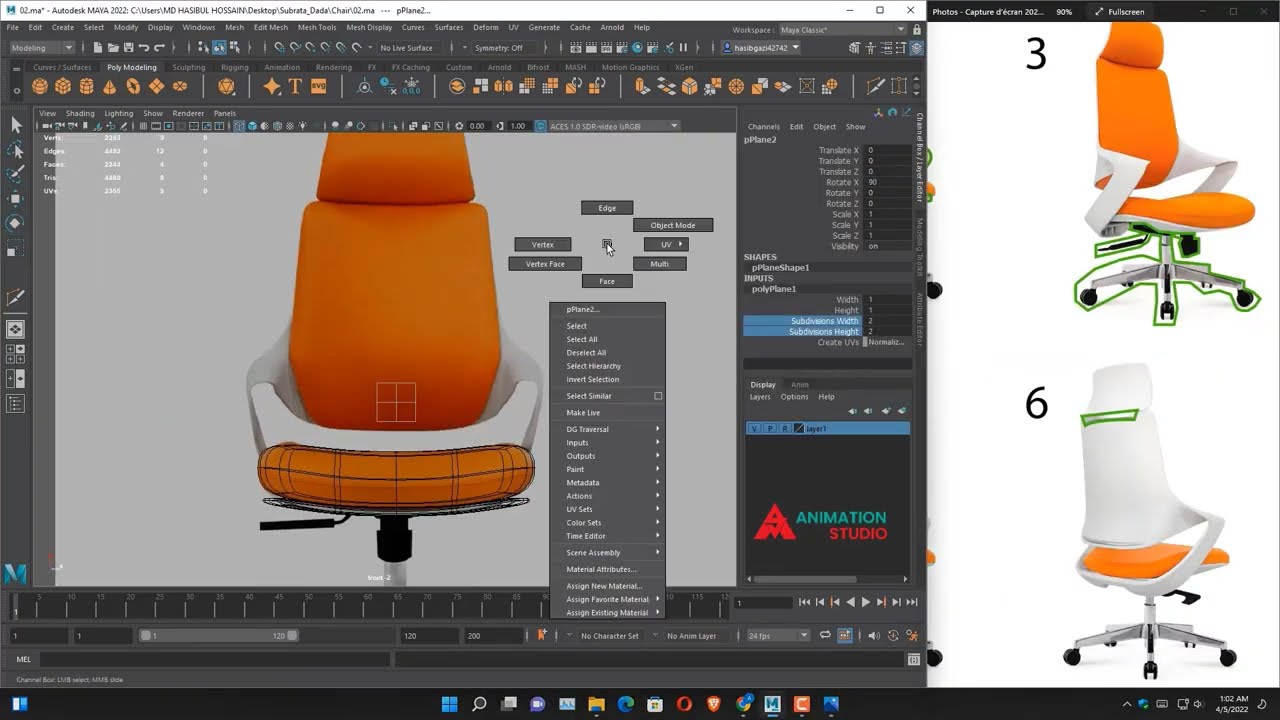Select the Rotate tool in toolbox

[x=15, y=223]
